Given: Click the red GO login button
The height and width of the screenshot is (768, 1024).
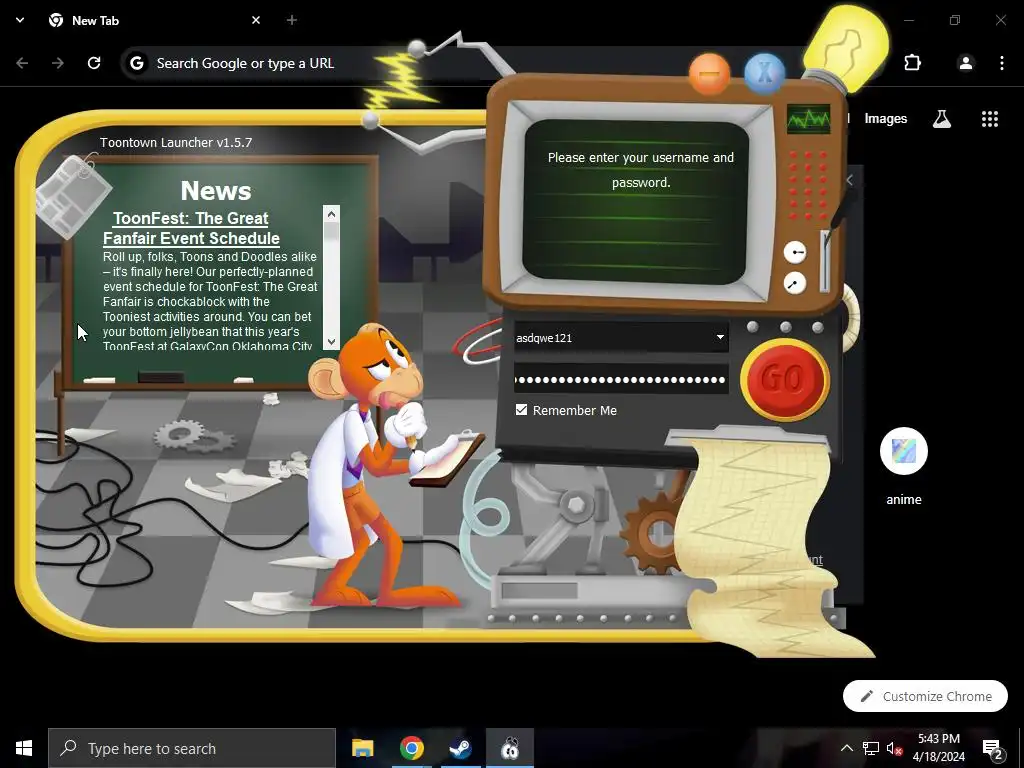Looking at the screenshot, I should (x=784, y=379).
